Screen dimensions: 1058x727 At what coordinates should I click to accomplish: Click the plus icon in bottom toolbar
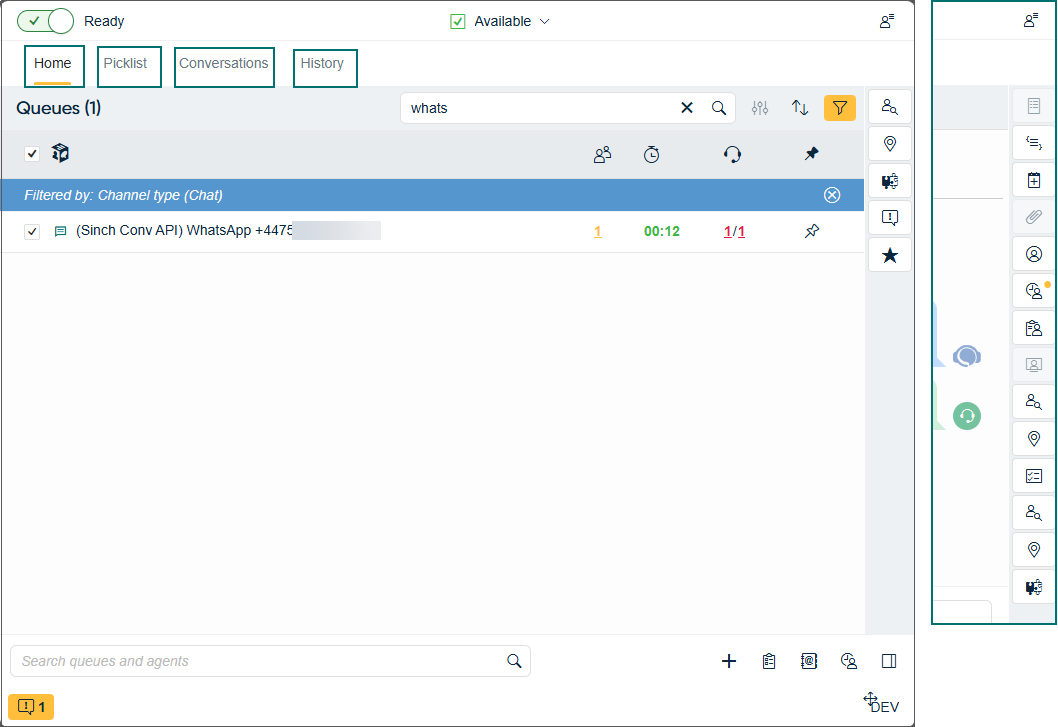tap(729, 661)
